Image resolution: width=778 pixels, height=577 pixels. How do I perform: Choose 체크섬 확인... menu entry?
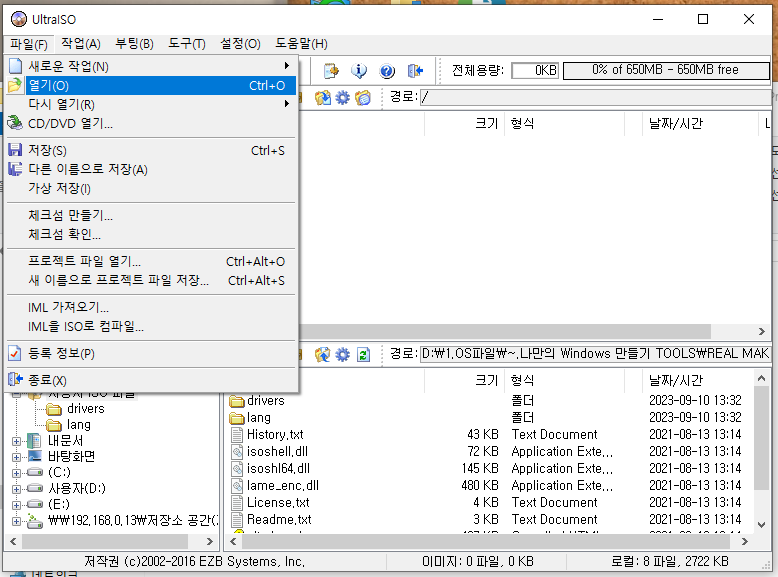tap(150, 234)
